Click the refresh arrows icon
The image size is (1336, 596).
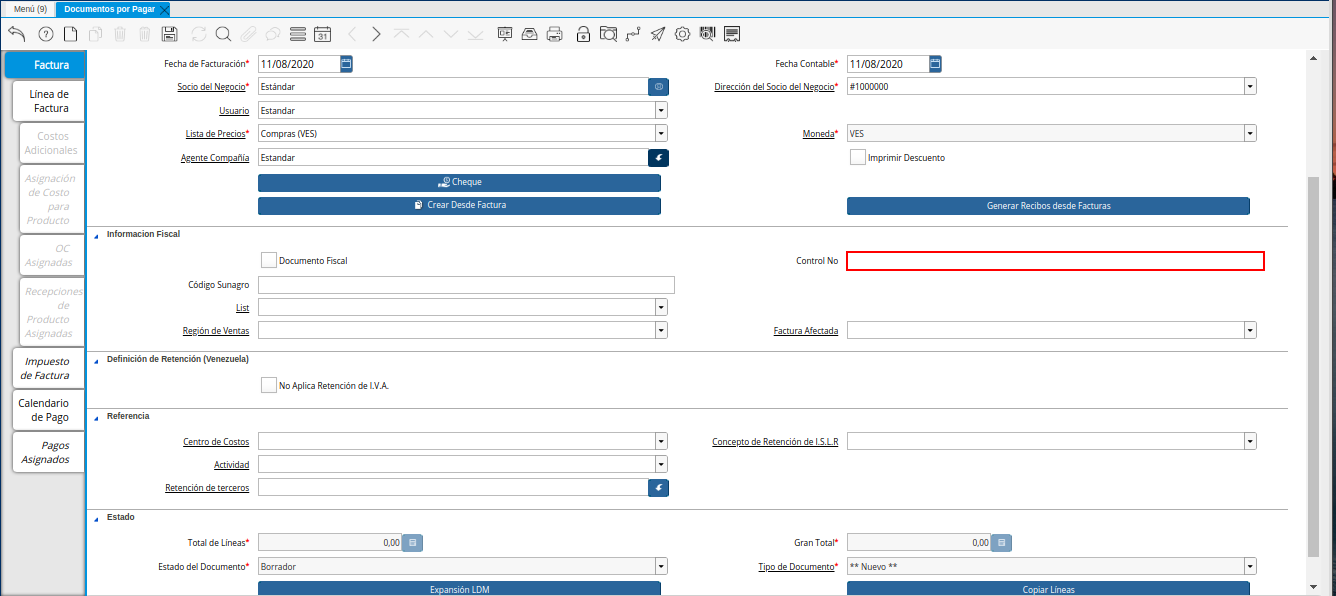(199, 34)
